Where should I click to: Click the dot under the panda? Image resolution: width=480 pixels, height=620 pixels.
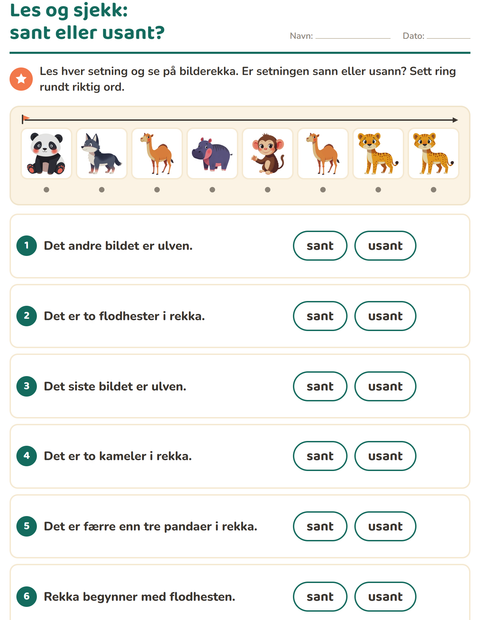point(46,190)
